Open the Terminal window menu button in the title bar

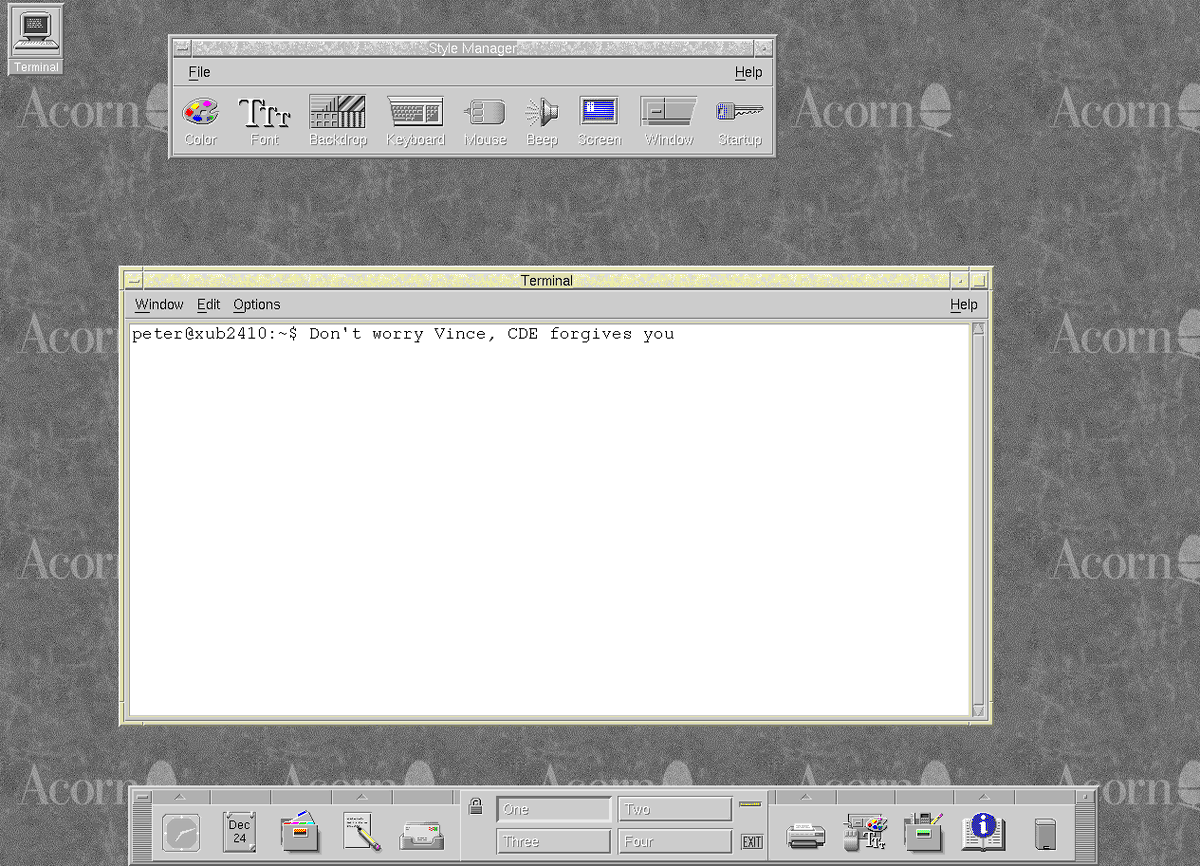click(133, 281)
